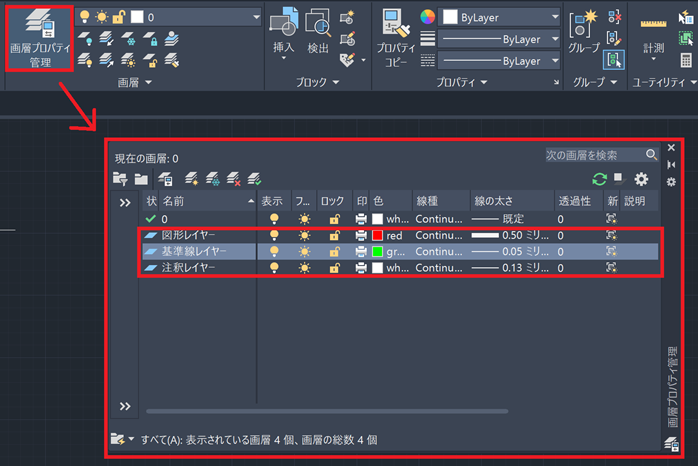Click the プロパティコピー match properties icon
The width and height of the screenshot is (698, 466).
(396, 23)
